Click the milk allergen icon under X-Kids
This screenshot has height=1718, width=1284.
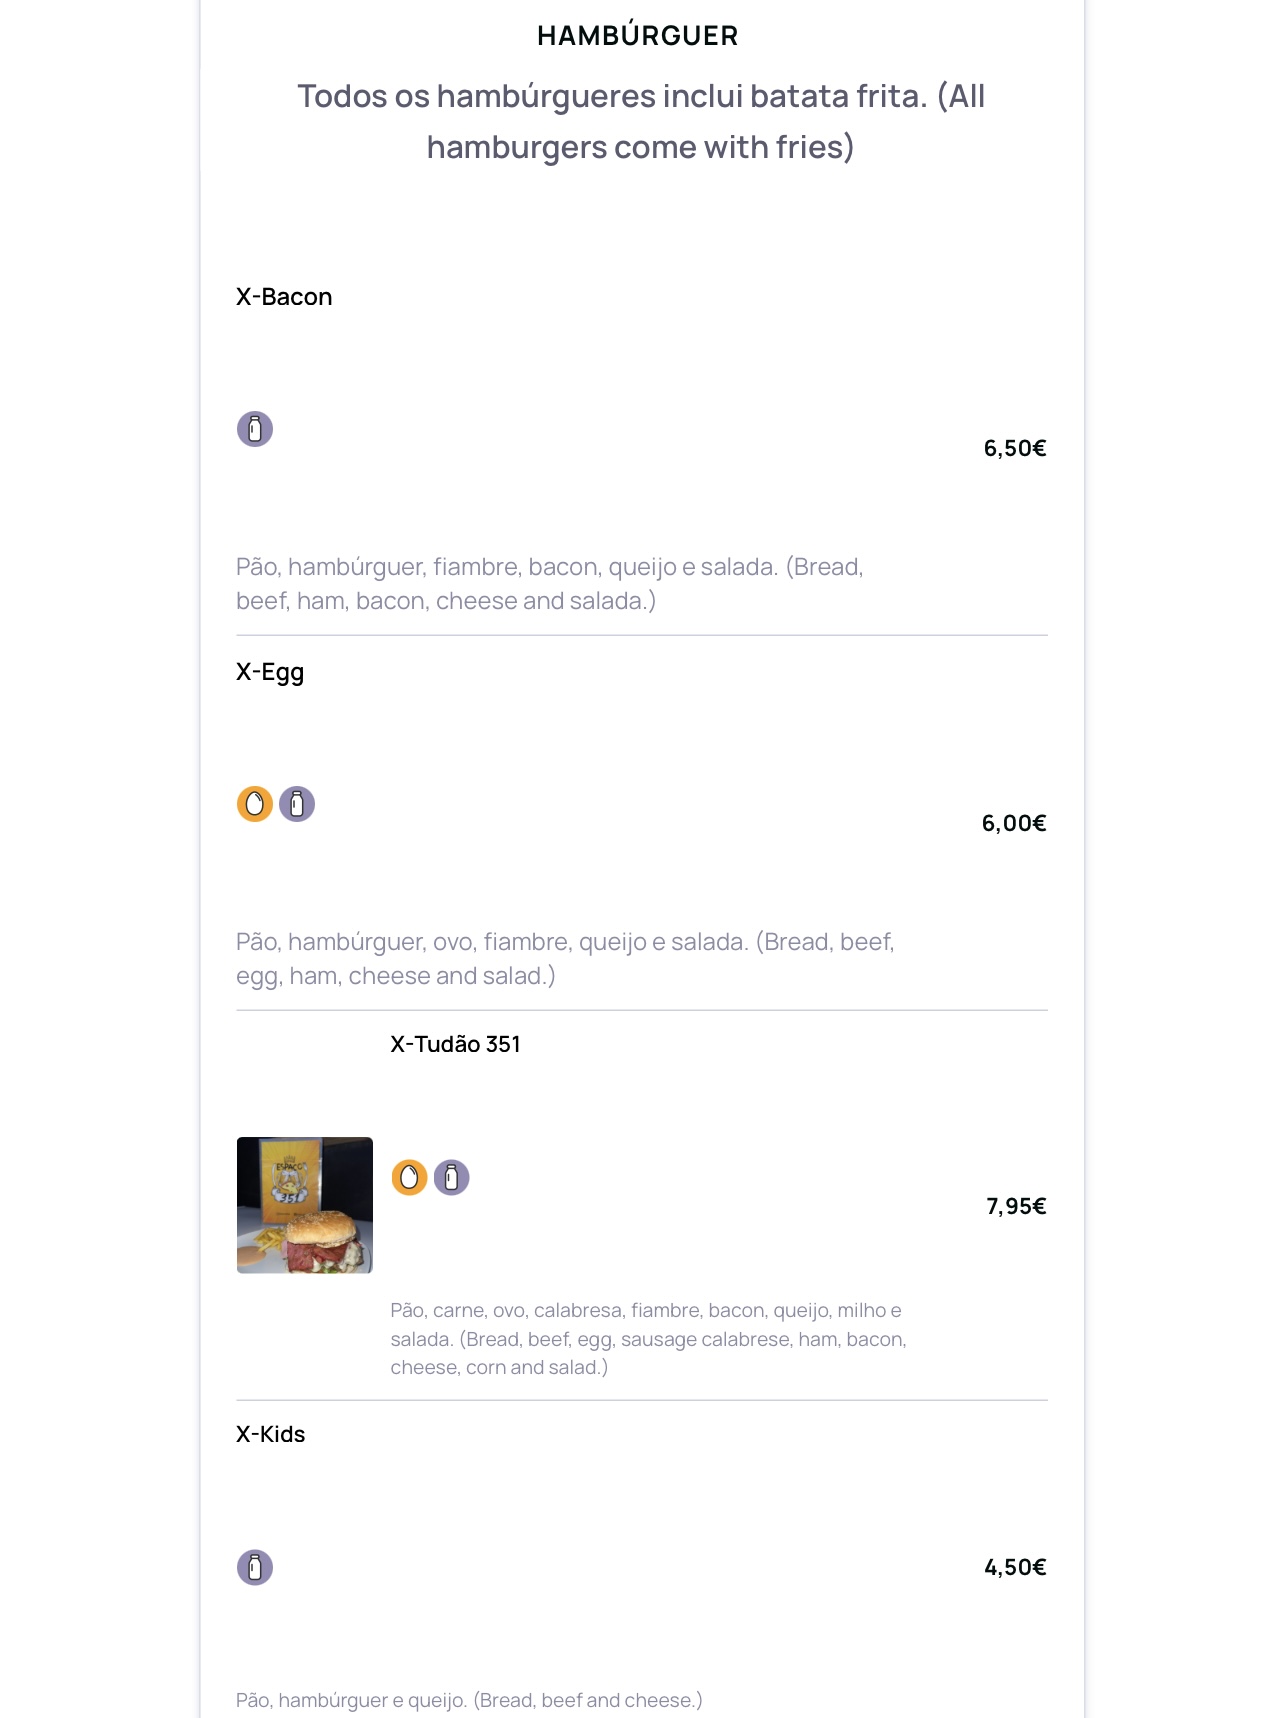tap(255, 1567)
